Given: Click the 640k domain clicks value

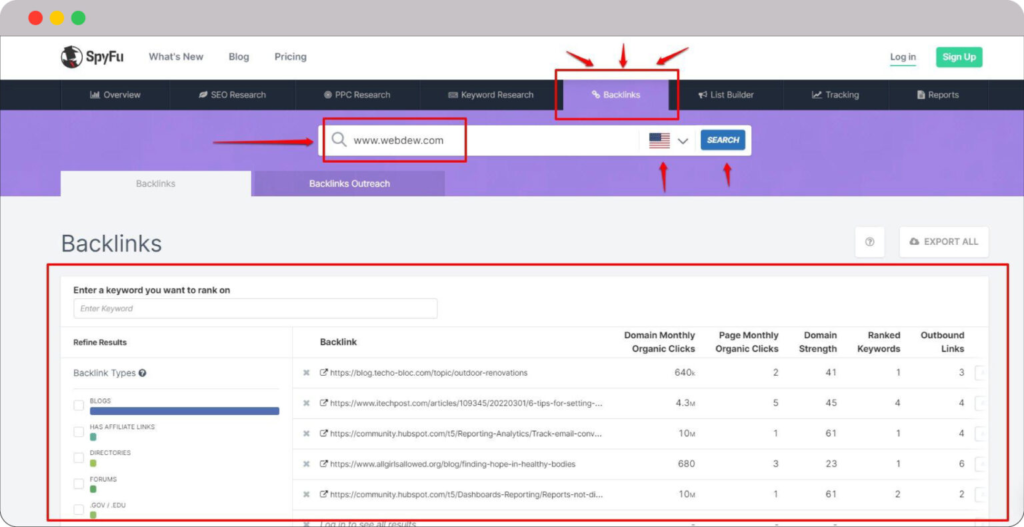Looking at the screenshot, I should pyautogui.click(x=685, y=373).
